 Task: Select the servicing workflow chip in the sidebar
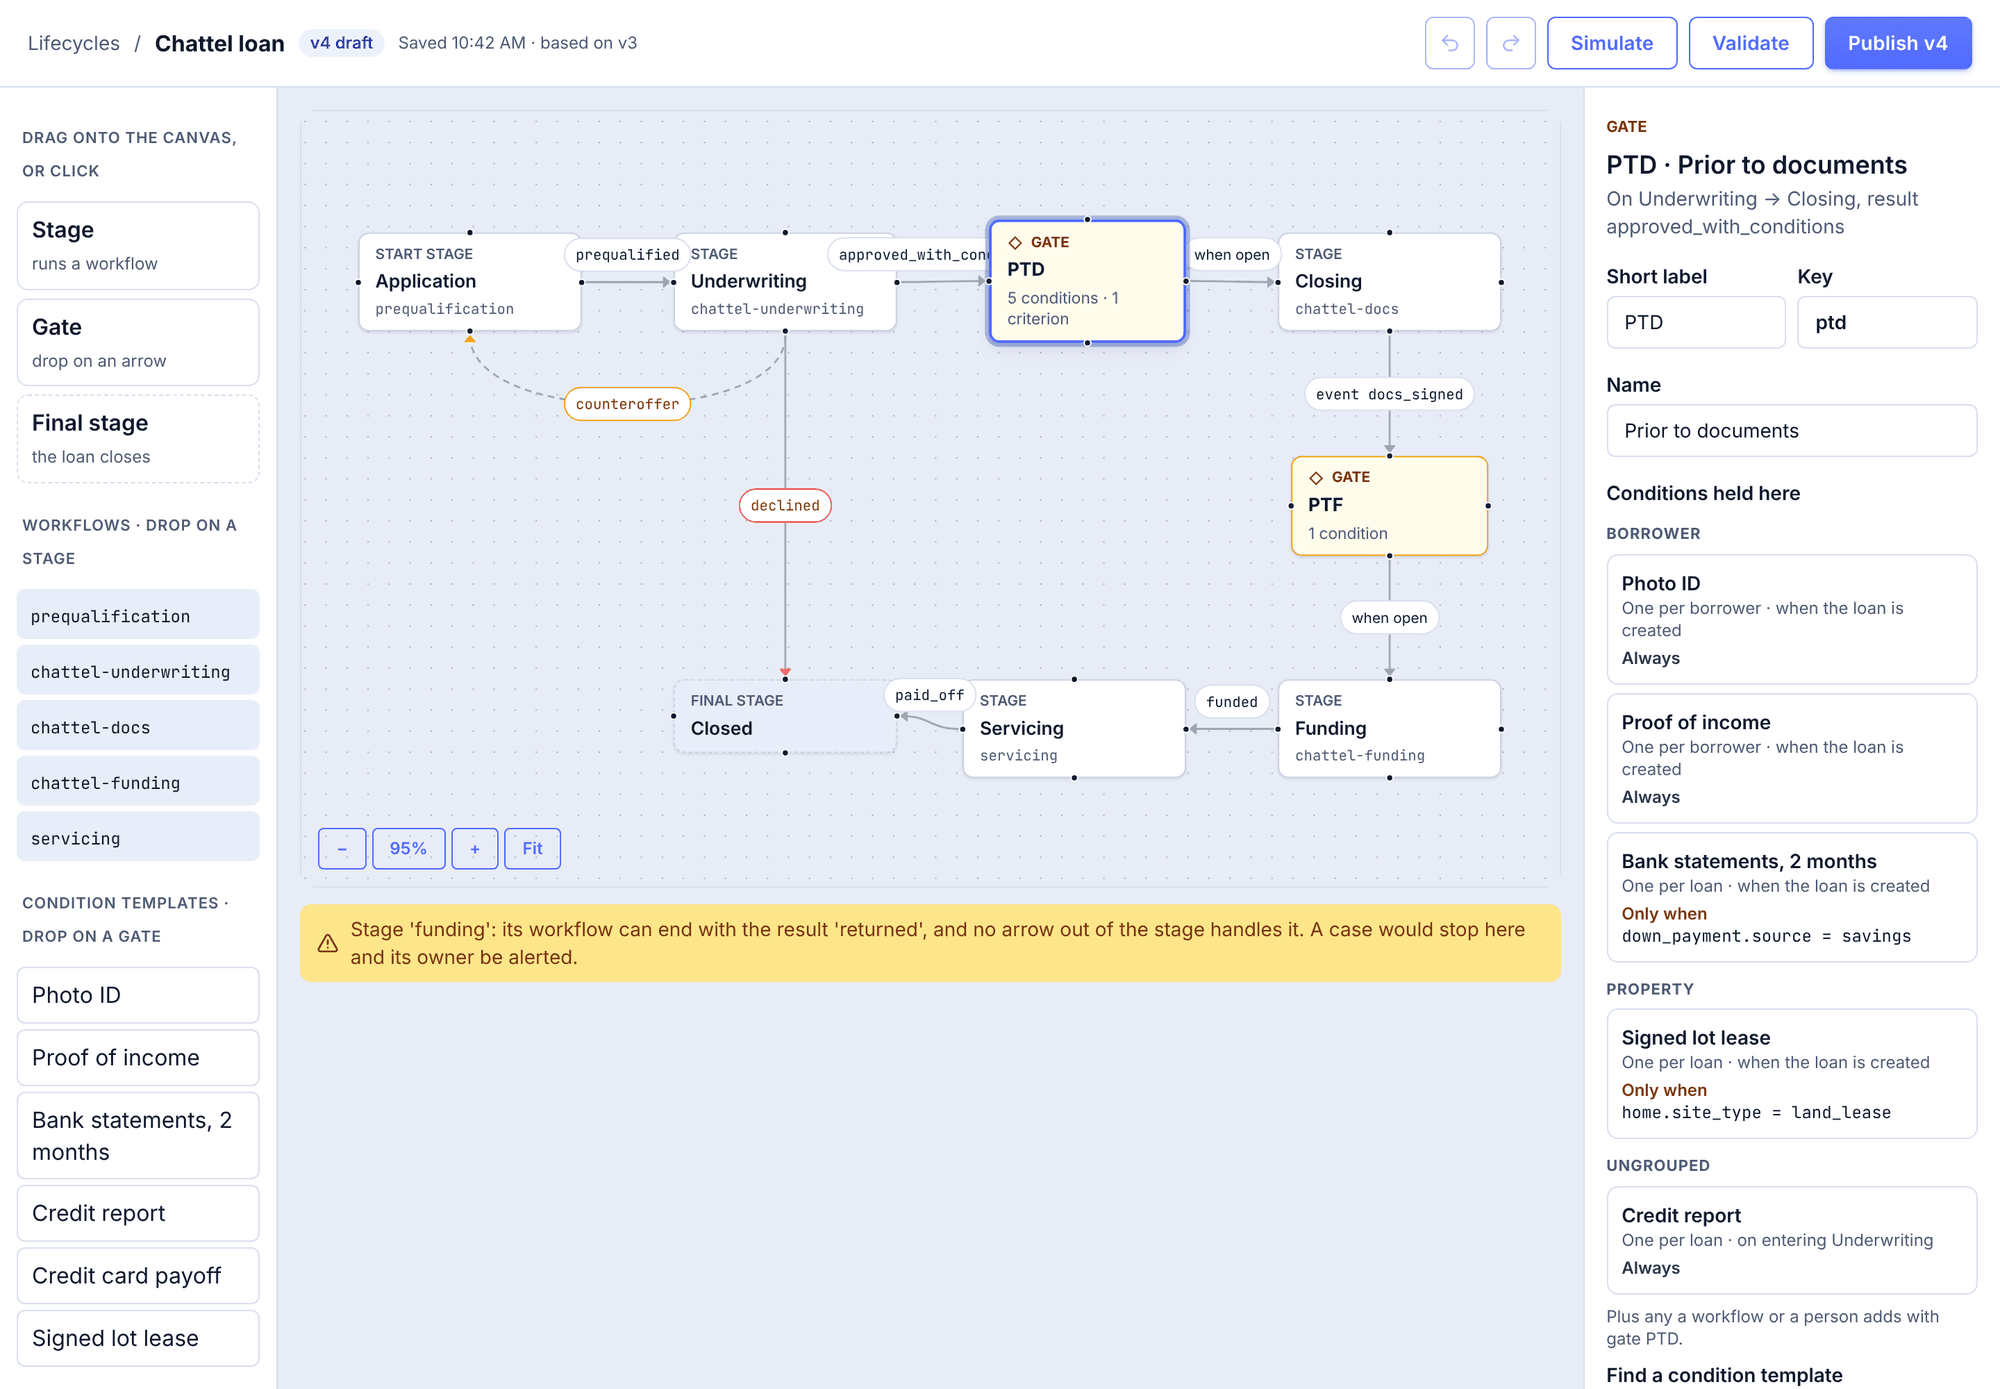[138, 837]
